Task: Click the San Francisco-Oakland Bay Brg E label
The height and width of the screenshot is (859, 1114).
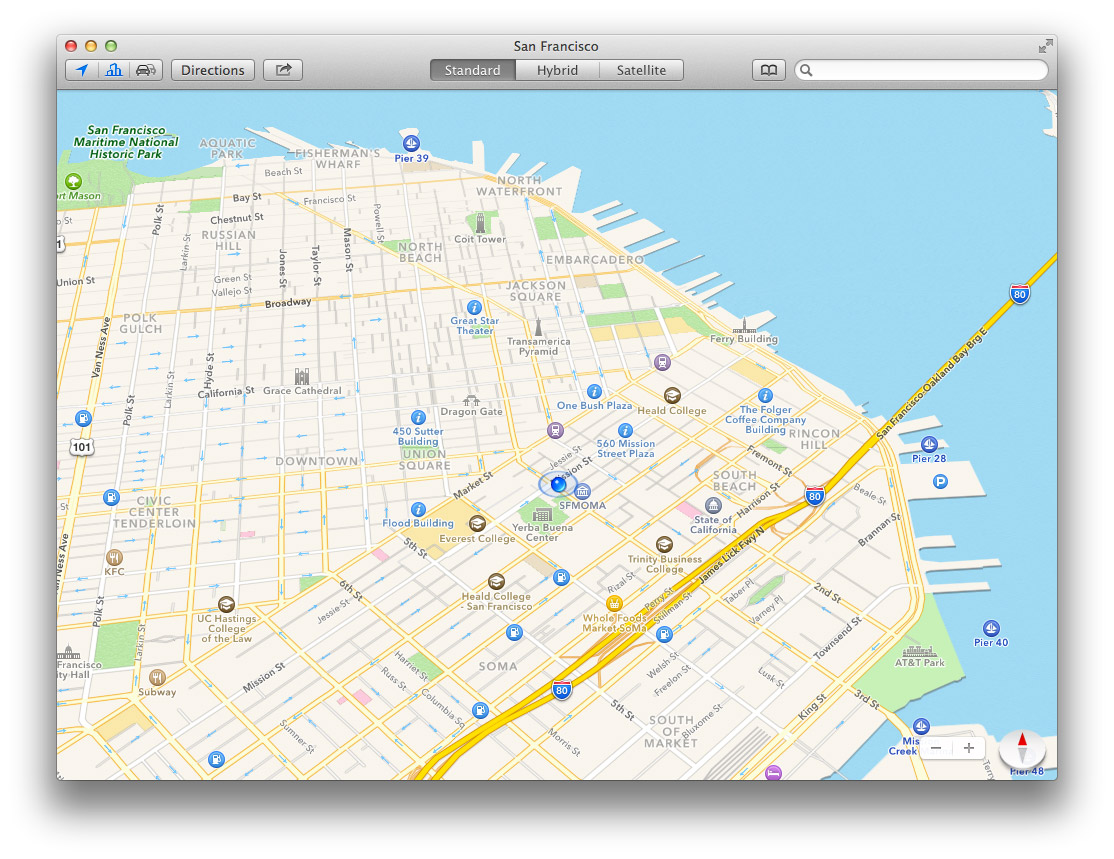Action: (931, 384)
